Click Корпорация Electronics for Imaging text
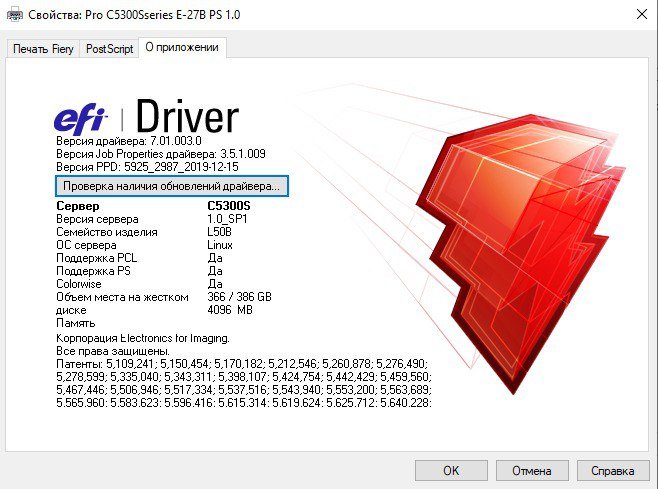 143,338
